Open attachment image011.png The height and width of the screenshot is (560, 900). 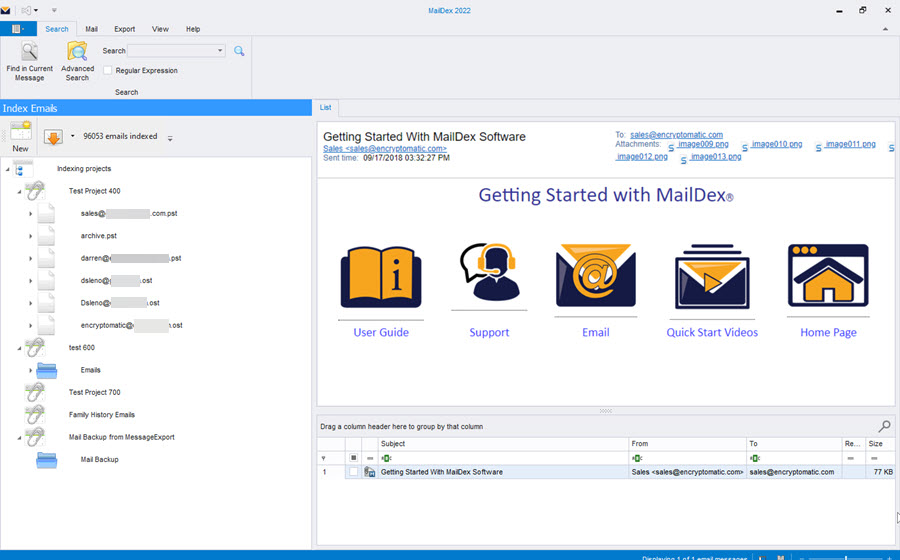(x=850, y=144)
